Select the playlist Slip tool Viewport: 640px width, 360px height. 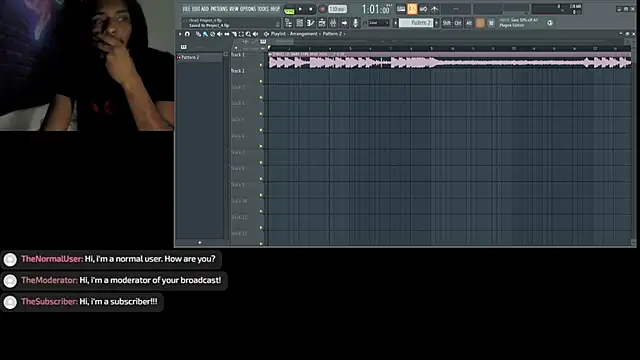tap(227, 34)
